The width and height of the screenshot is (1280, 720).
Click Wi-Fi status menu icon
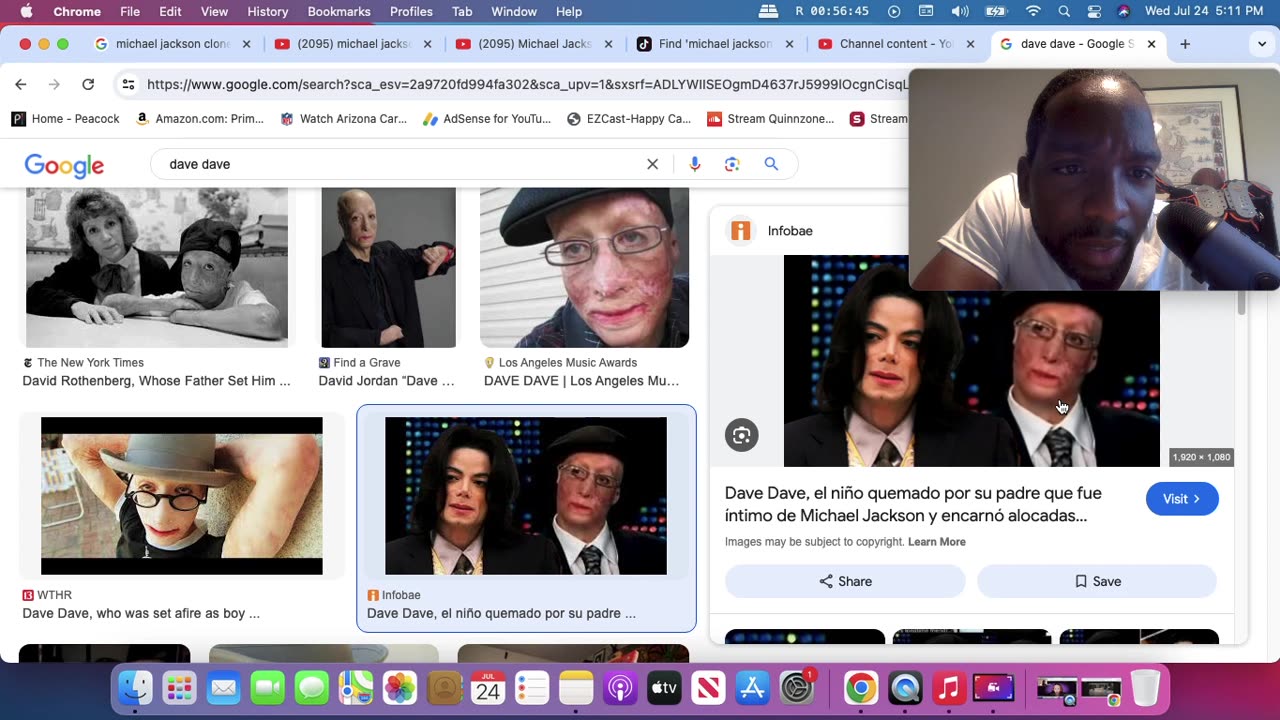[x=1033, y=11]
